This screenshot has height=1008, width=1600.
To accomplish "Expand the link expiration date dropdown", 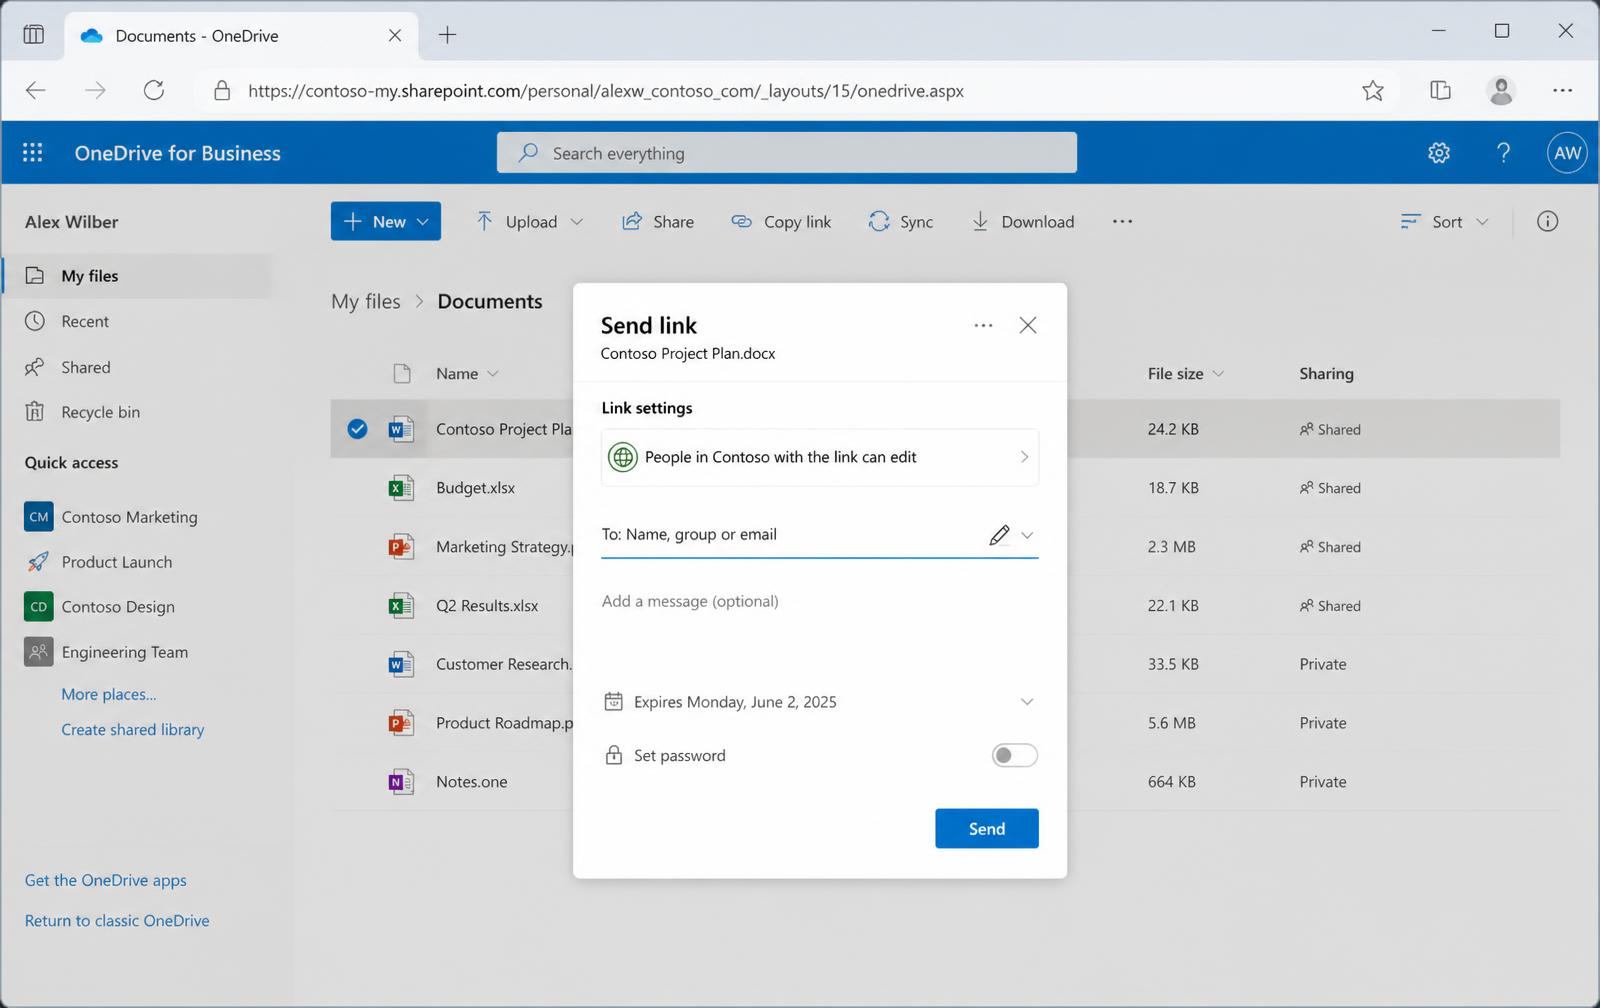I will [x=1027, y=702].
